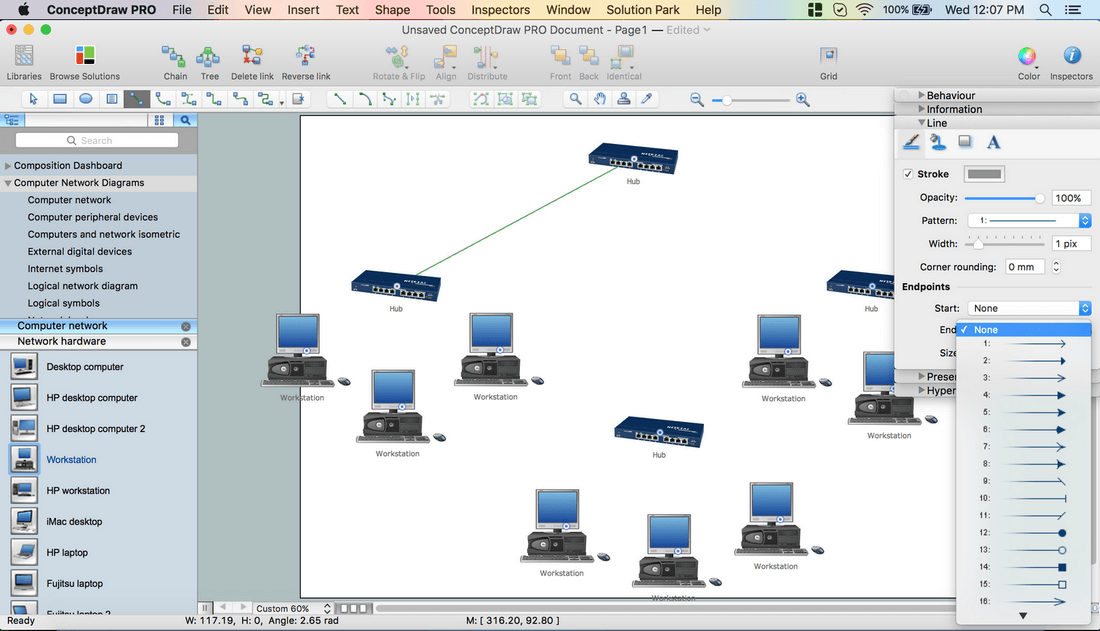This screenshot has width=1100, height=631.
Task: Select the straight line drawing tool
Action: tap(340, 99)
